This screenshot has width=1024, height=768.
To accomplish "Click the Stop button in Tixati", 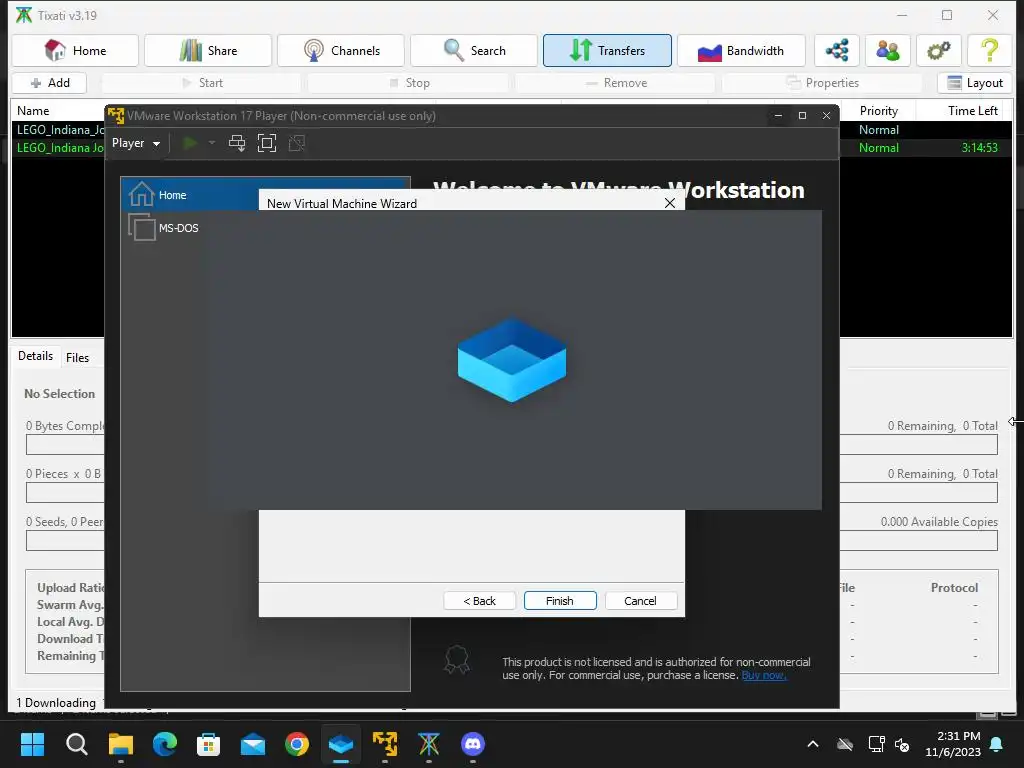I will [x=409, y=83].
